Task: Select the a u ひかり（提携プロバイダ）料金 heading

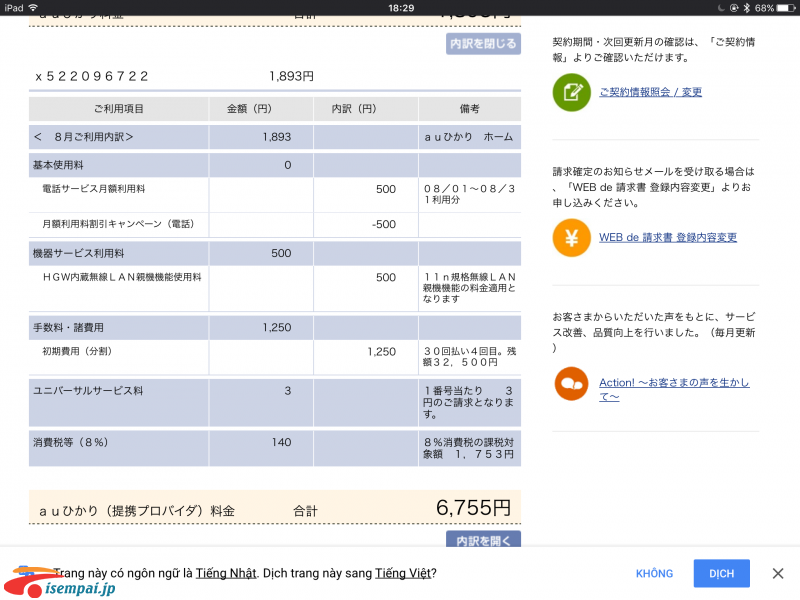Action: 137,511
